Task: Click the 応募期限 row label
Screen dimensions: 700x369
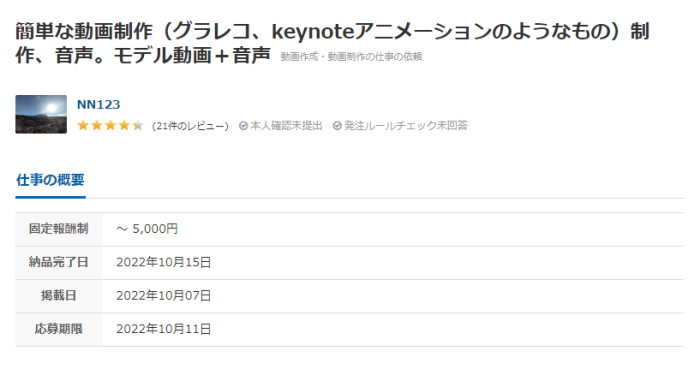Action: pyautogui.click(x=59, y=329)
